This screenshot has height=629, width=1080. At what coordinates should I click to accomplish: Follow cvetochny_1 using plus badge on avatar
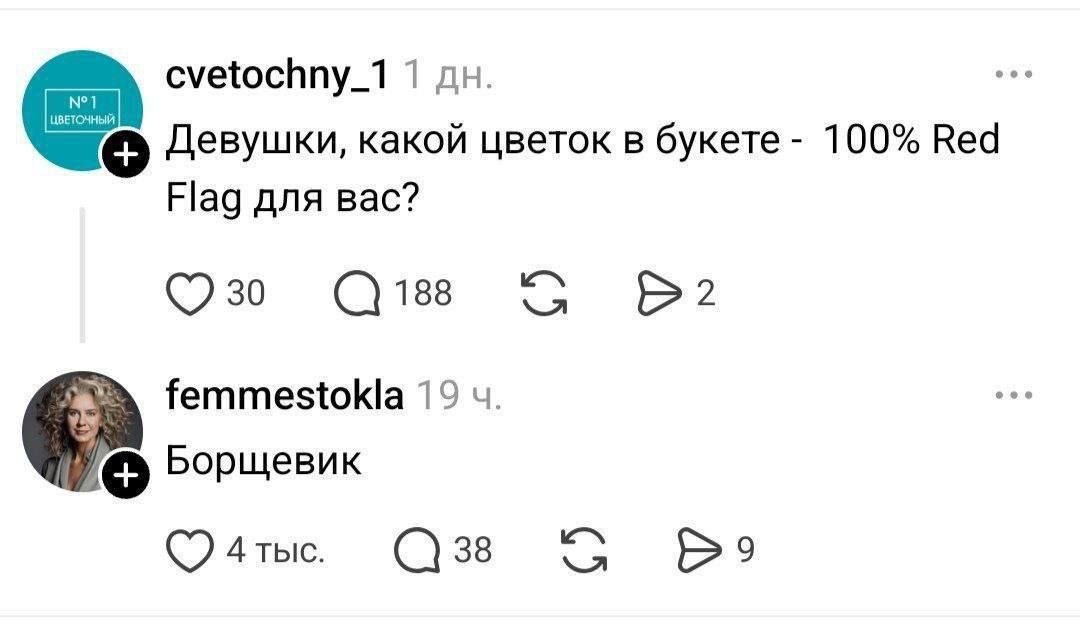(x=125, y=154)
